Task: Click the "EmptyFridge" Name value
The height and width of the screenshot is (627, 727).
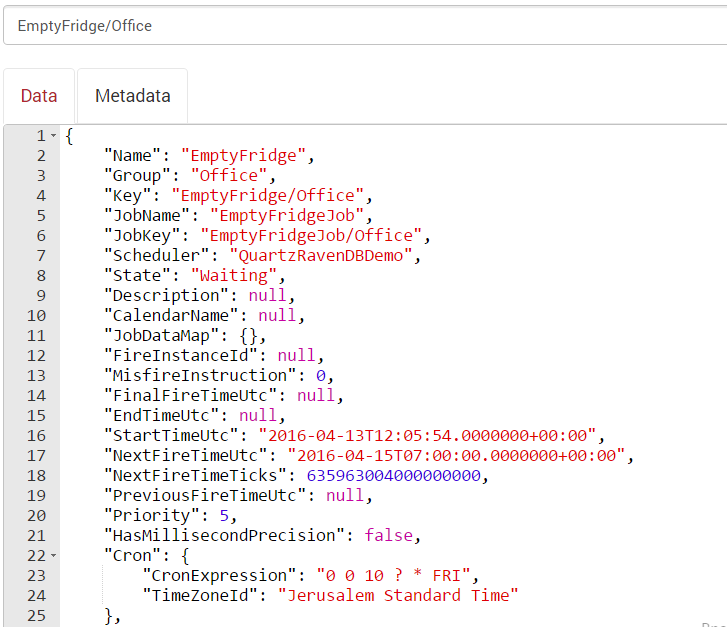Action: (x=243, y=156)
